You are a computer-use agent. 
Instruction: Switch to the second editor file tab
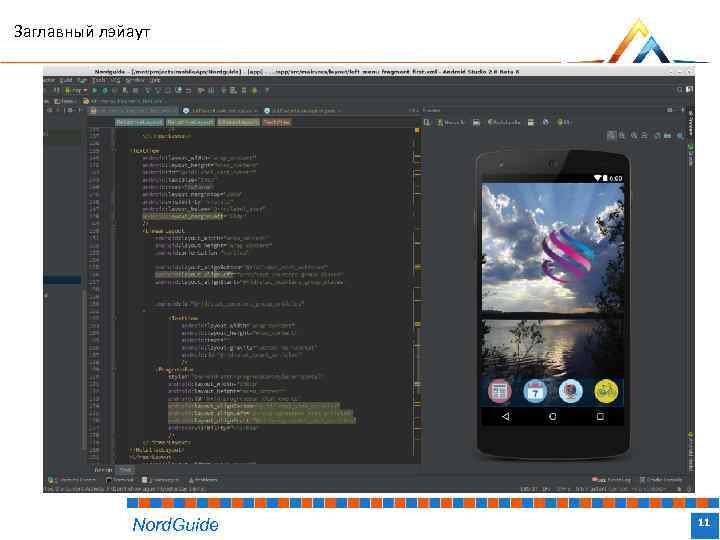coord(221,110)
